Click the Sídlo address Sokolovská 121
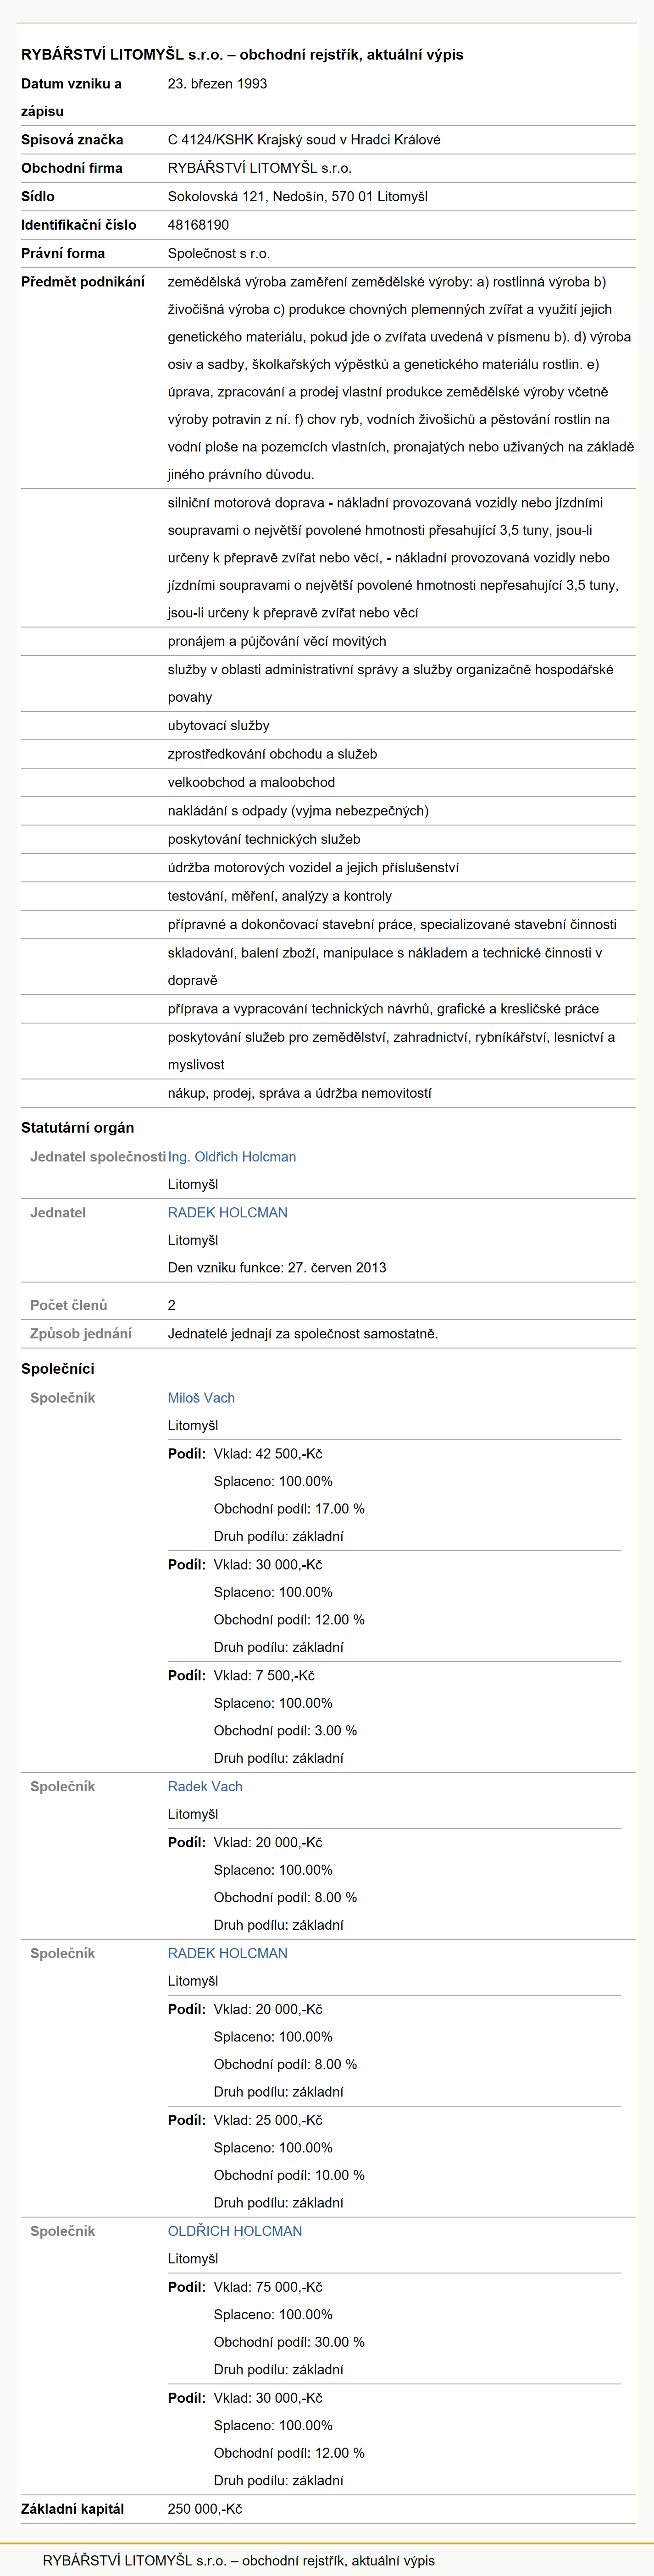 pos(298,196)
